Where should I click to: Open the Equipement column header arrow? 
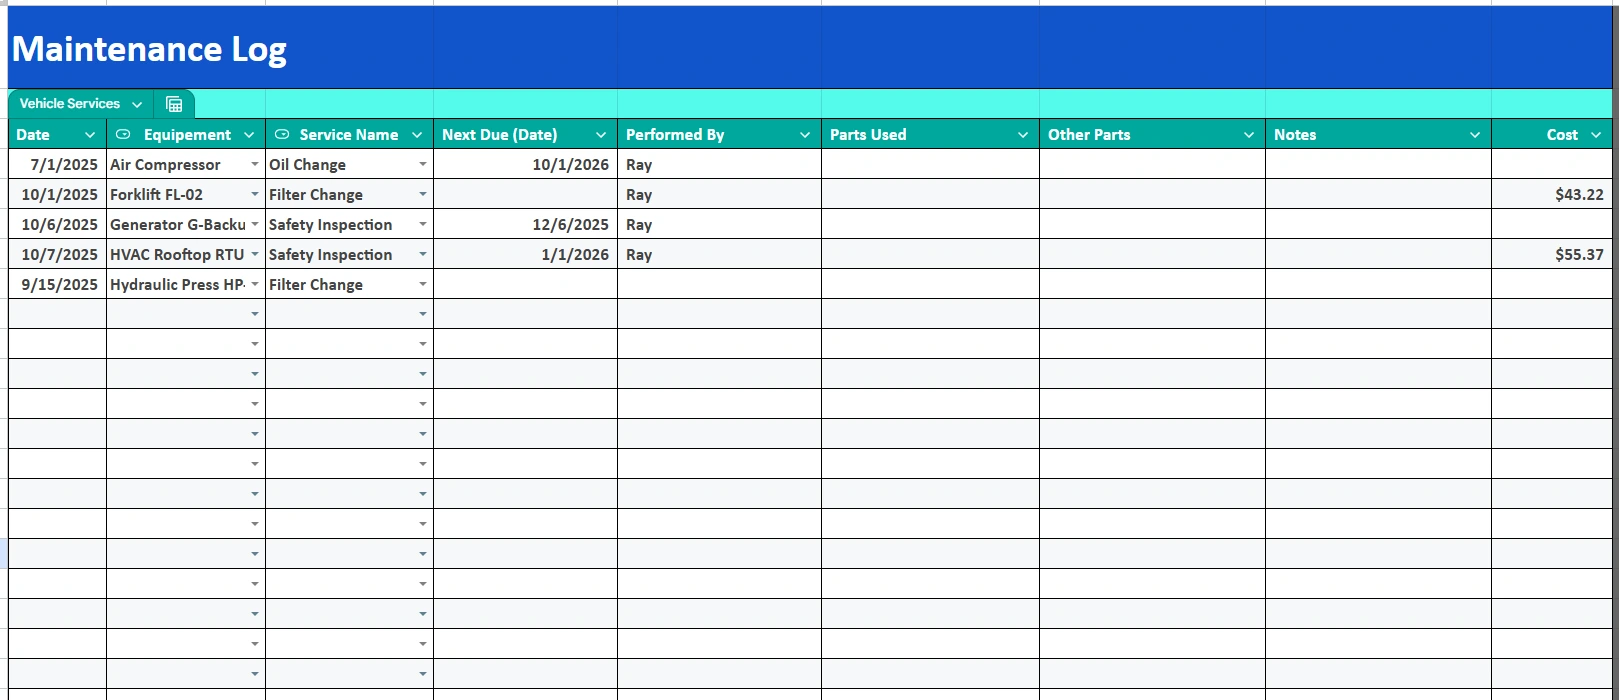click(x=249, y=135)
